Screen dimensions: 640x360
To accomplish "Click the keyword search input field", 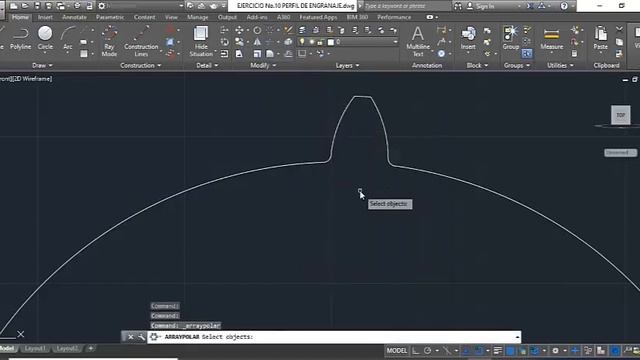I will tap(407, 6).
